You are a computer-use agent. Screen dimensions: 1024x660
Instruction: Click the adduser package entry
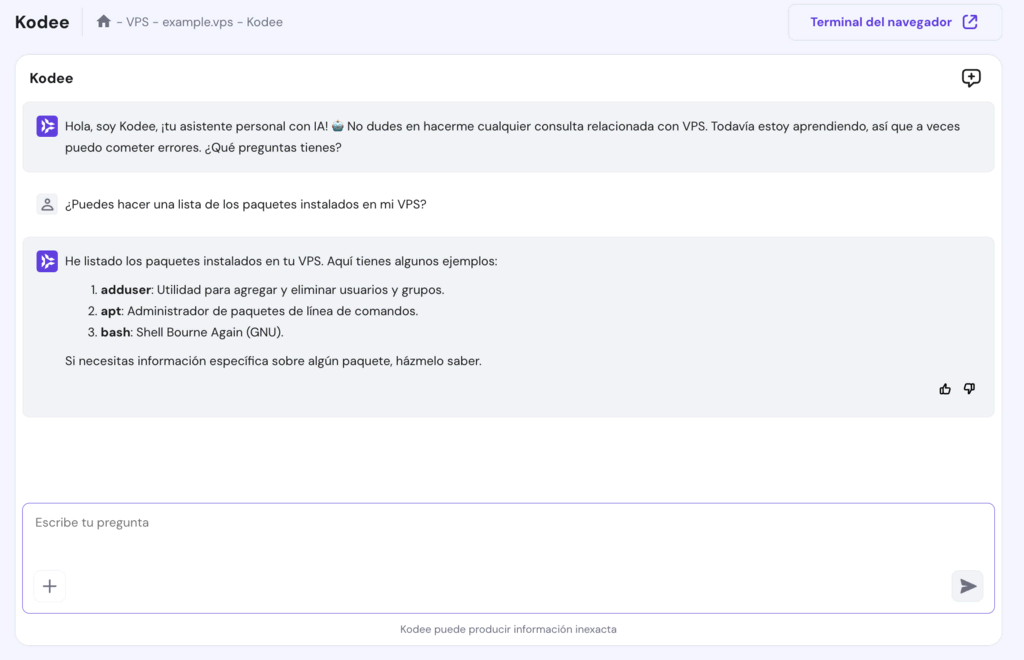click(123, 290)
